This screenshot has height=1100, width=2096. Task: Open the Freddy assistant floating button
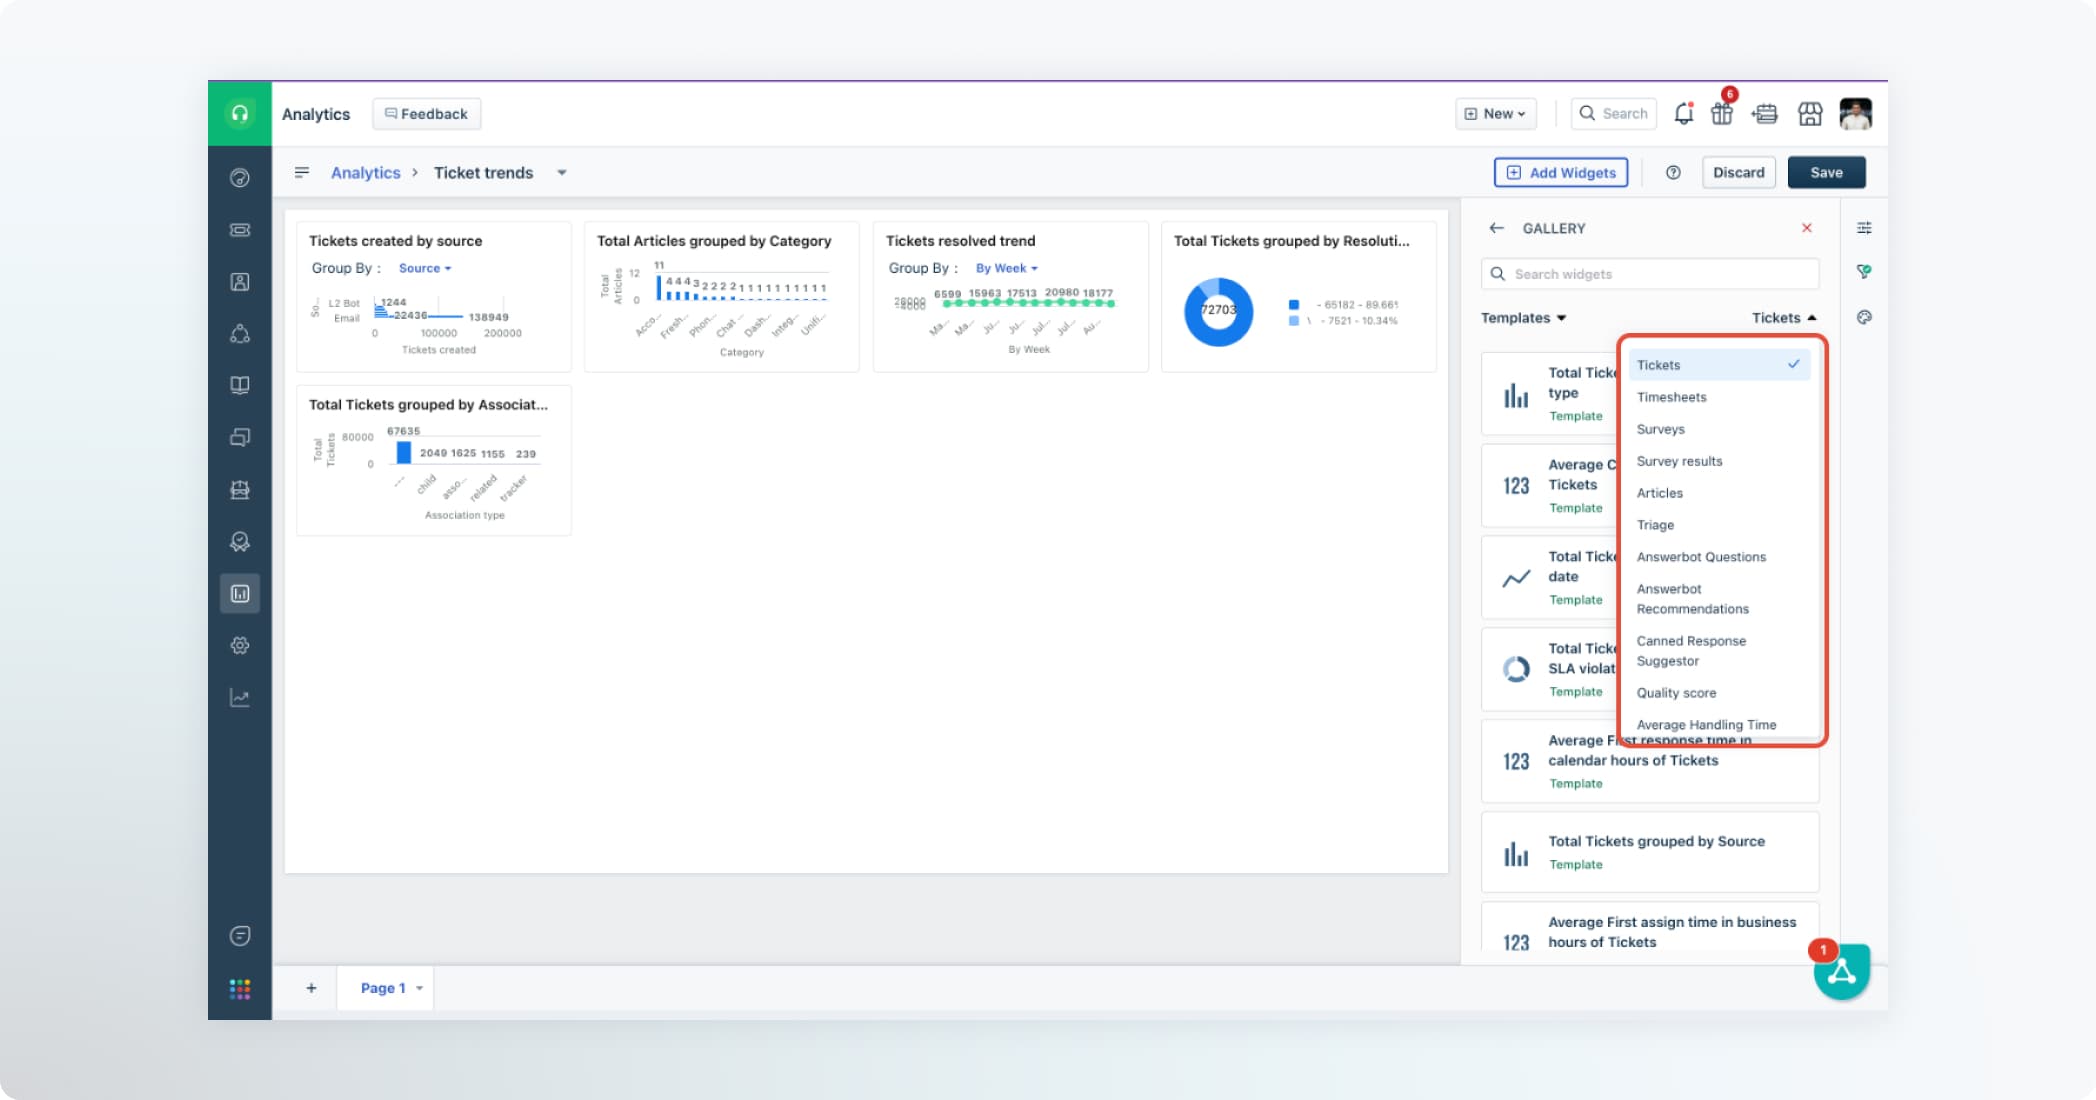[x=1842, y=971]
